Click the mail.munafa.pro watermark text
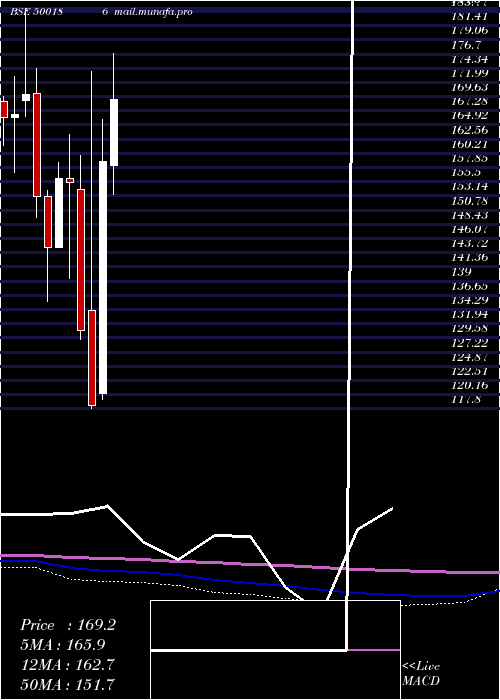 [x=153, y=12]
